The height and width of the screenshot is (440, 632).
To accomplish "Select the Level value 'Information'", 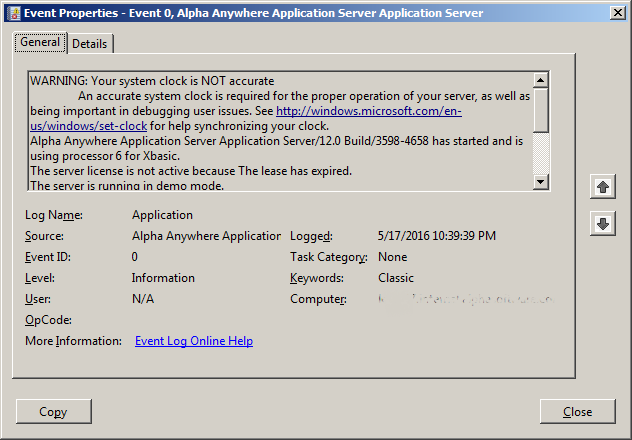I will point(163,278).
